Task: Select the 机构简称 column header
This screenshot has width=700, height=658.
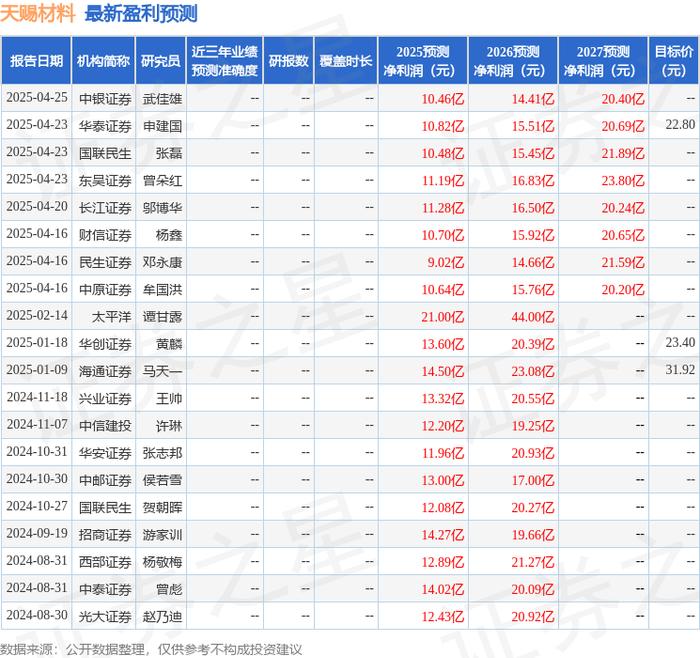Action: coord(103,61)
